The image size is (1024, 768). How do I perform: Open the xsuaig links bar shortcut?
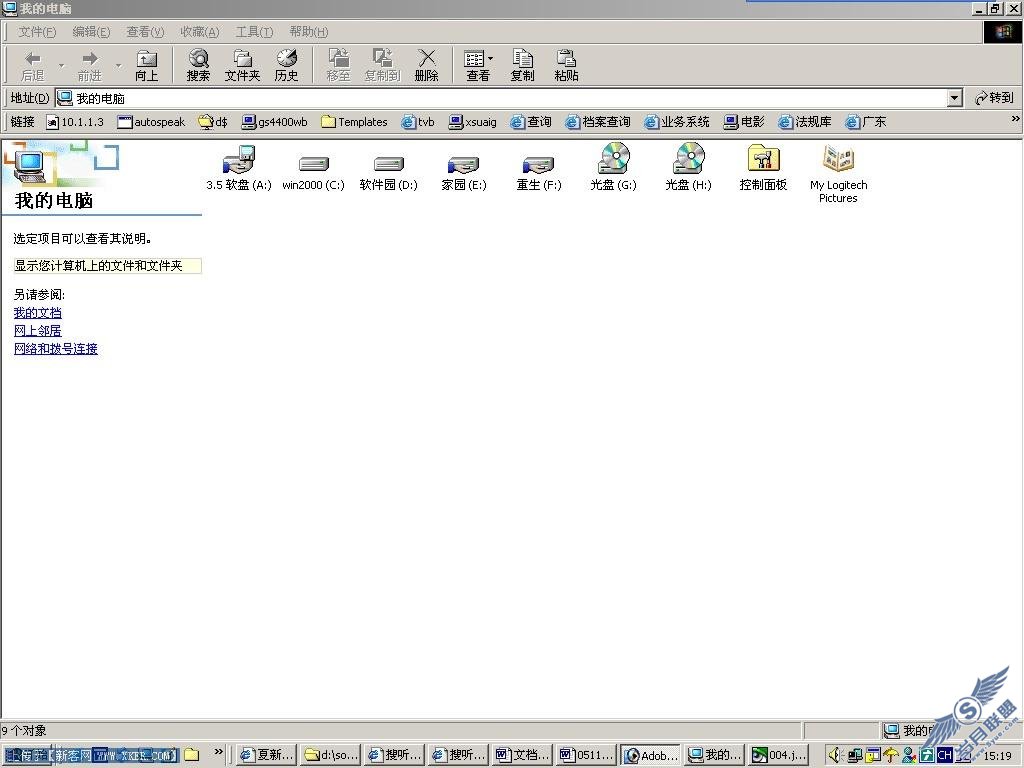point(473,122)
